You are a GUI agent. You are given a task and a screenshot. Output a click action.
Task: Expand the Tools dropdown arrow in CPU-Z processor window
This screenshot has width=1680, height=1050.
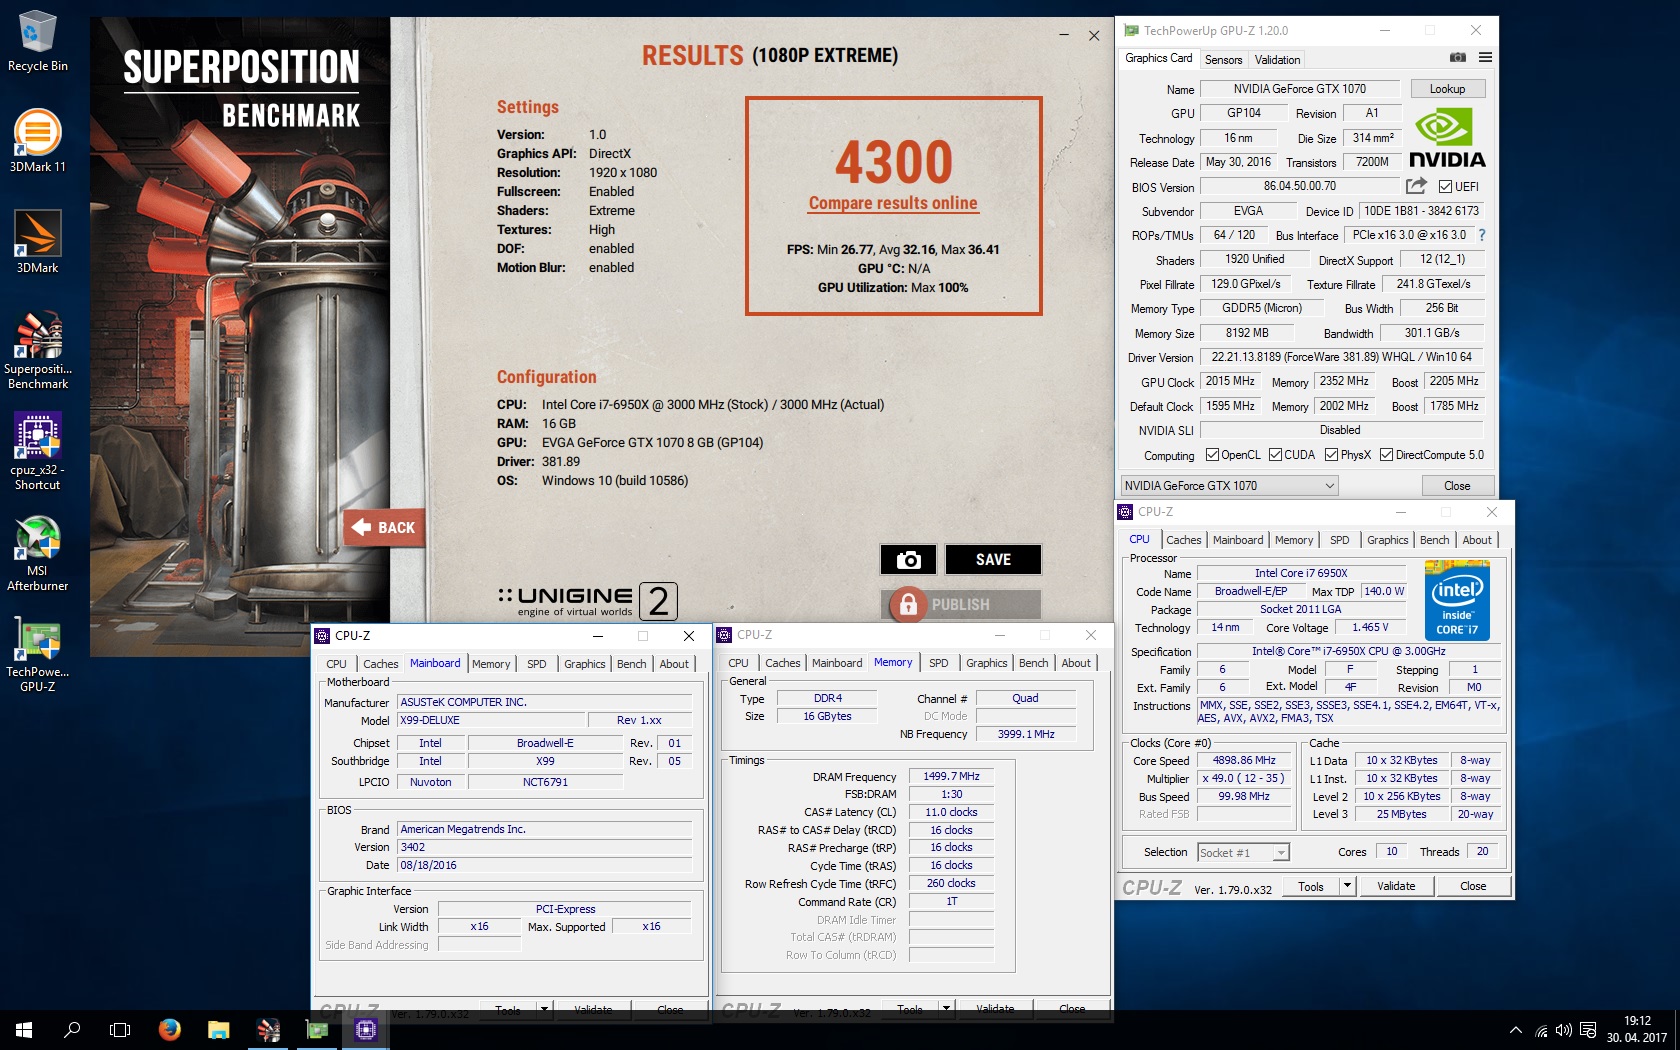click(x=1347, y=886)
